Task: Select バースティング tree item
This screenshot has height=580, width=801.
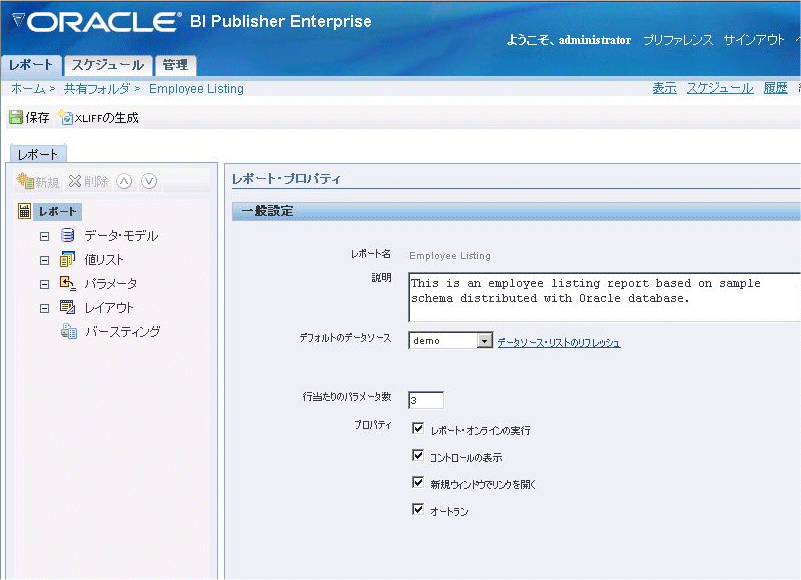Action: pos(123,332)
